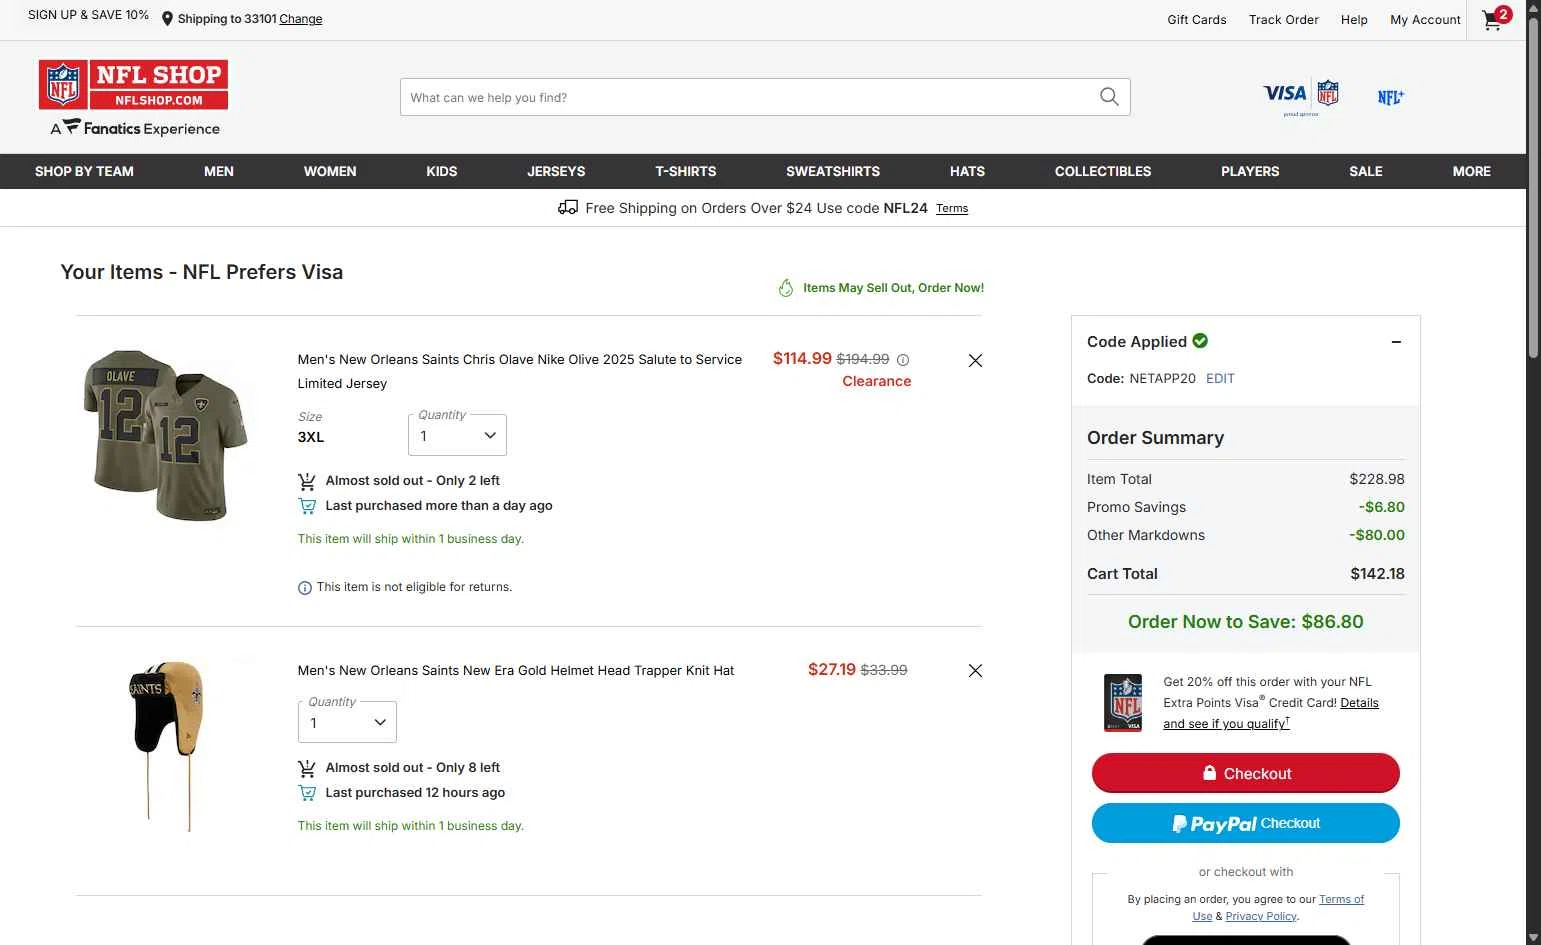Click the shipping location pin icon

(167, 19)
